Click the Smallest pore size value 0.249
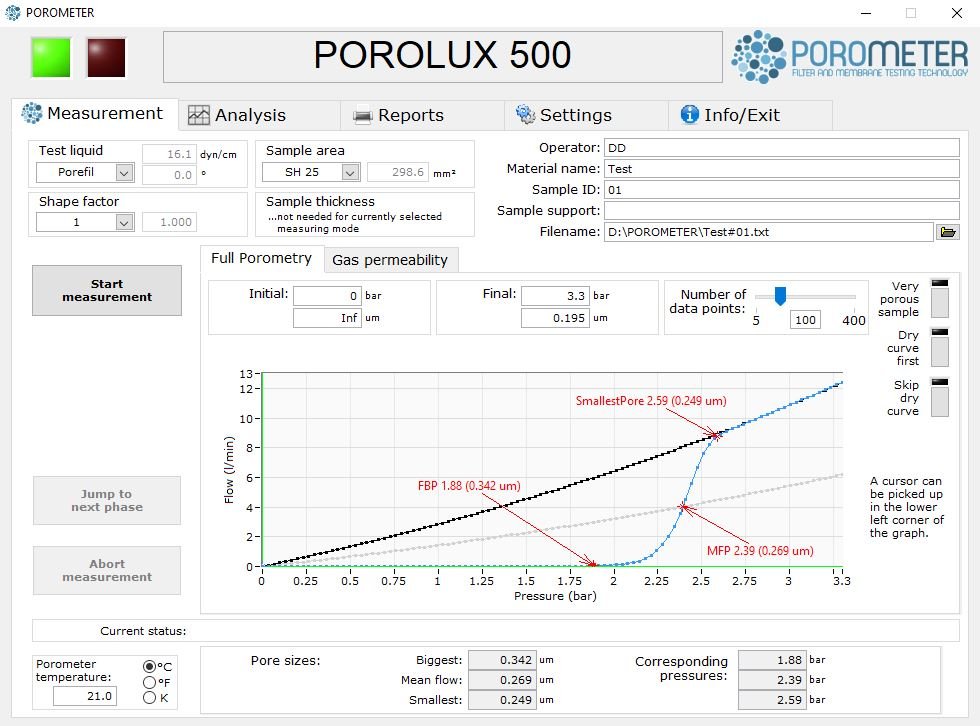This screenshot has width=980, height=726. point(502,700)
